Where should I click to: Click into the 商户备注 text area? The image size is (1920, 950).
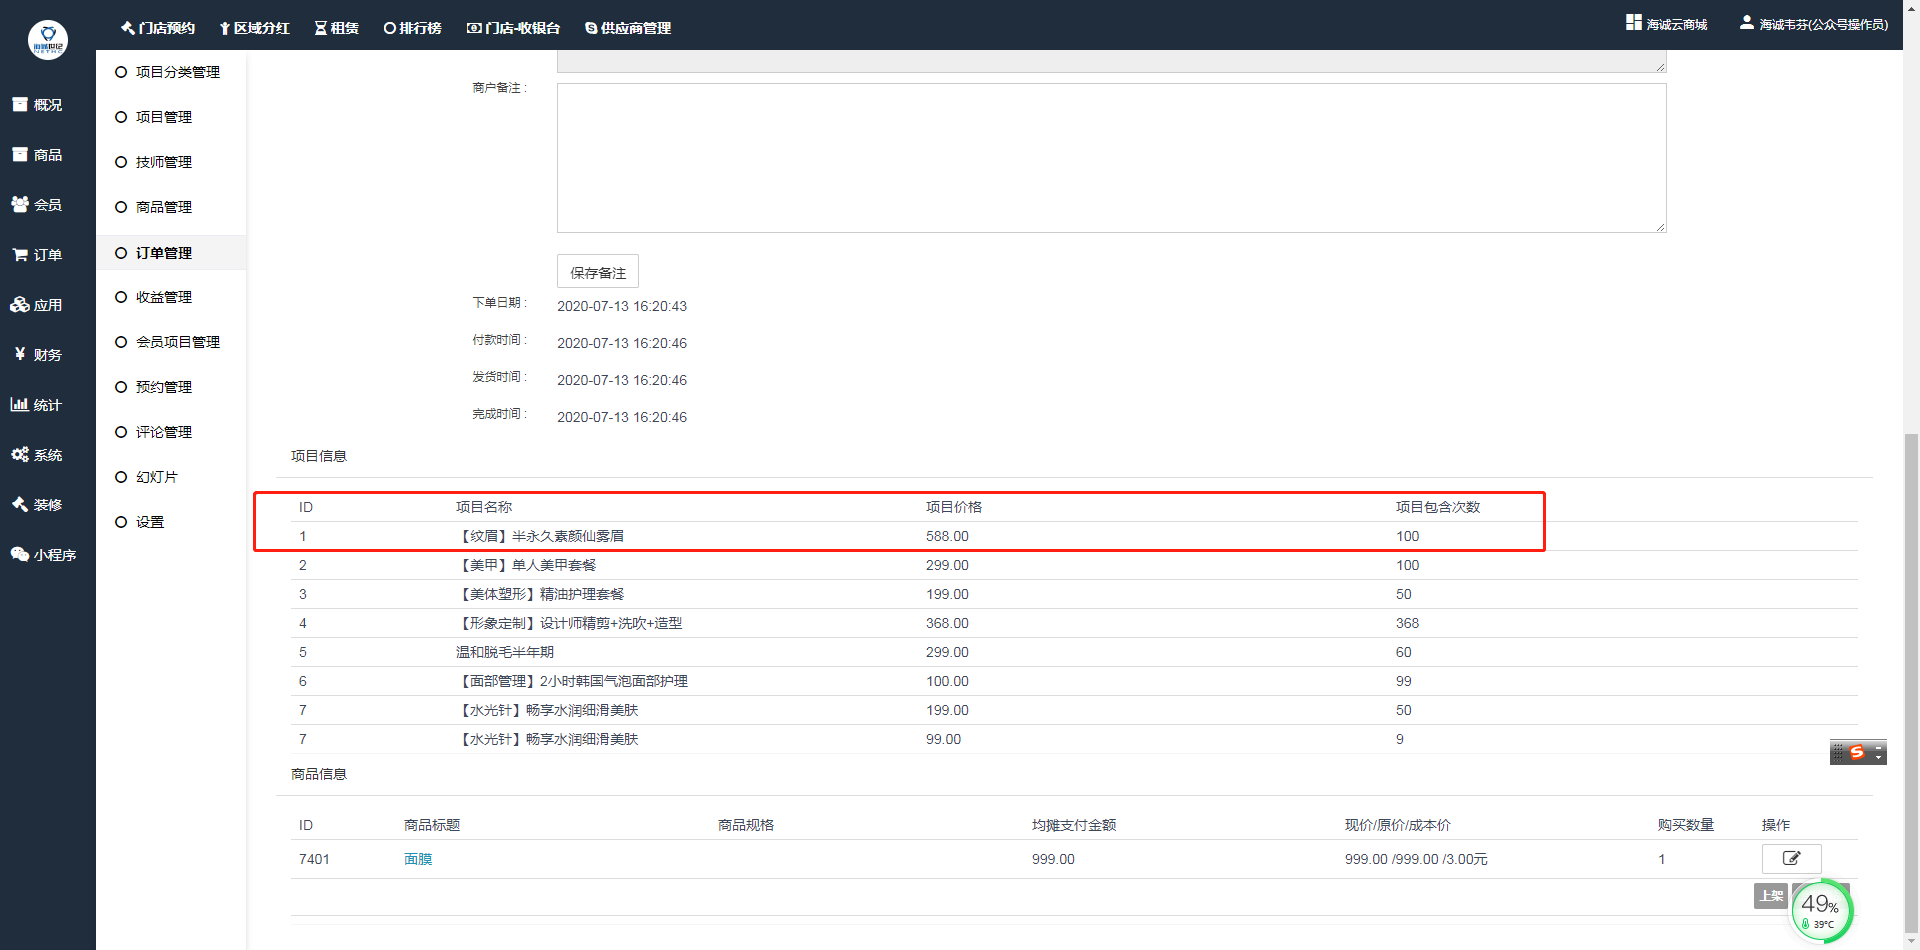pos(1110,158)
